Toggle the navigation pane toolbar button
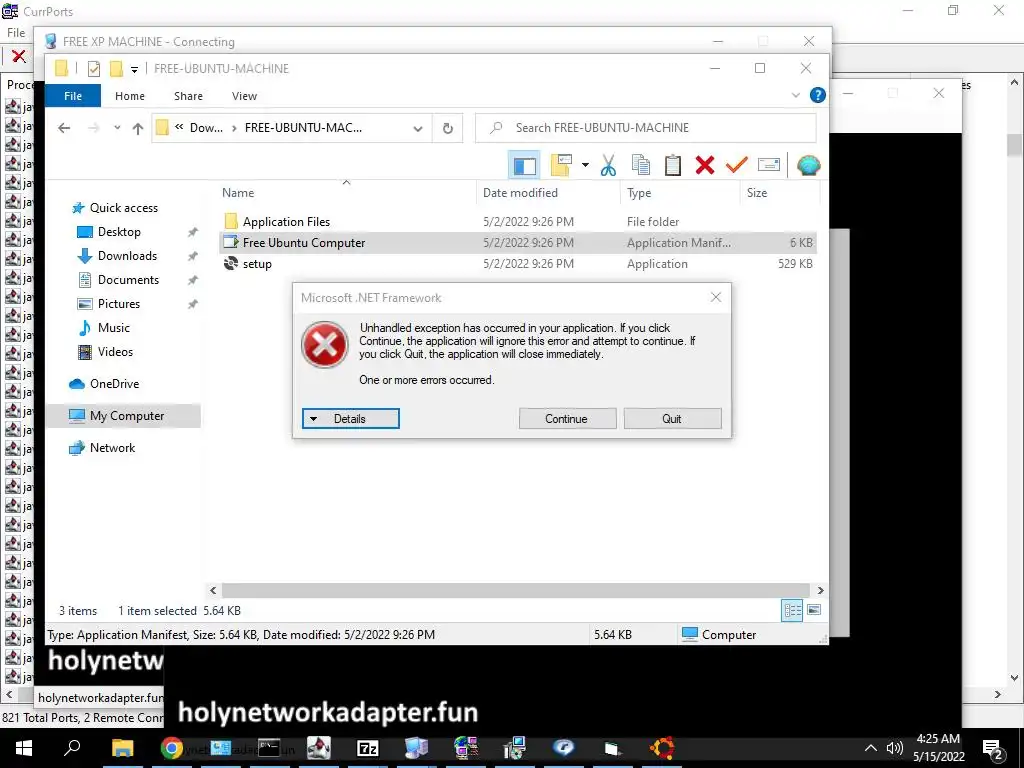This screenshot has width=1024, height=768. point(524,165)
